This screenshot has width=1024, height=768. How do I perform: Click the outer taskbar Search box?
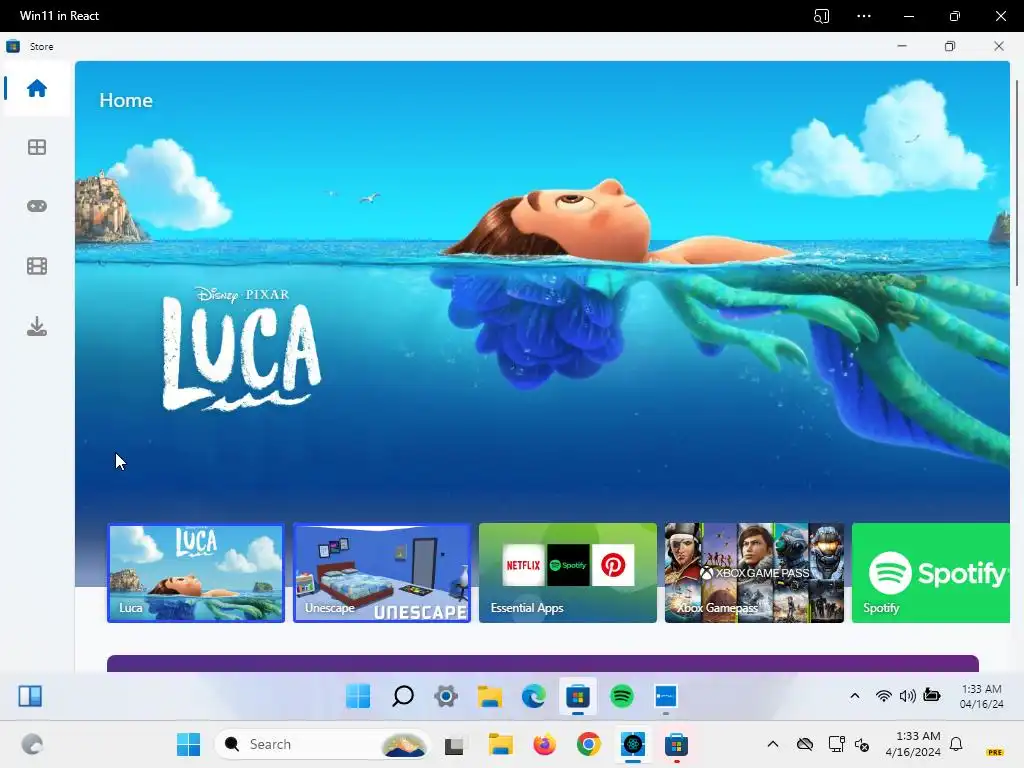click(x=323, y=744)
